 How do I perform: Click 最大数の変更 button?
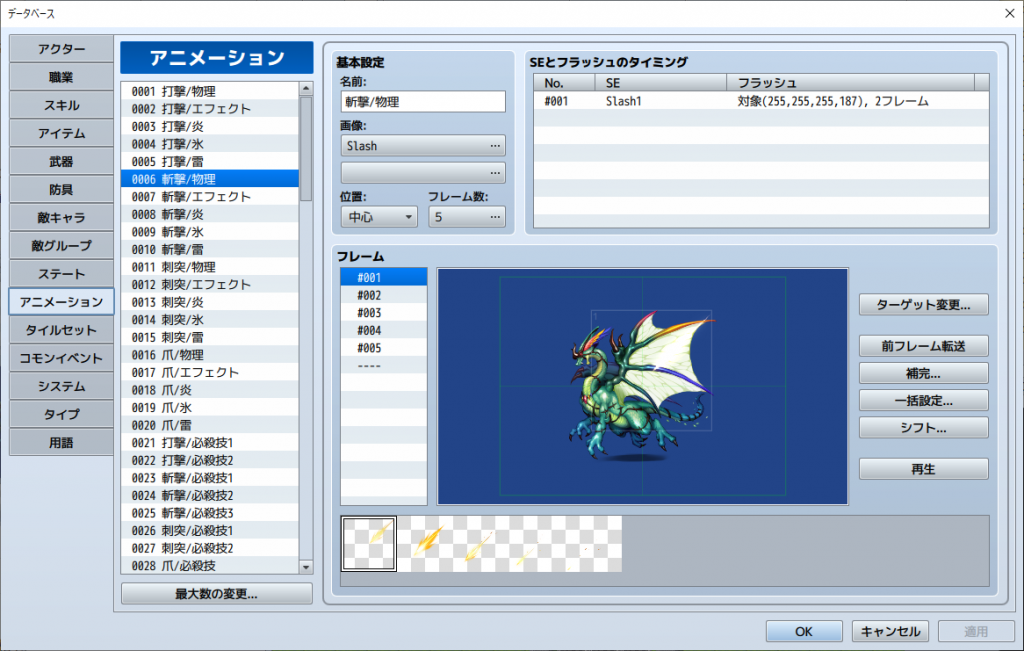217,594
